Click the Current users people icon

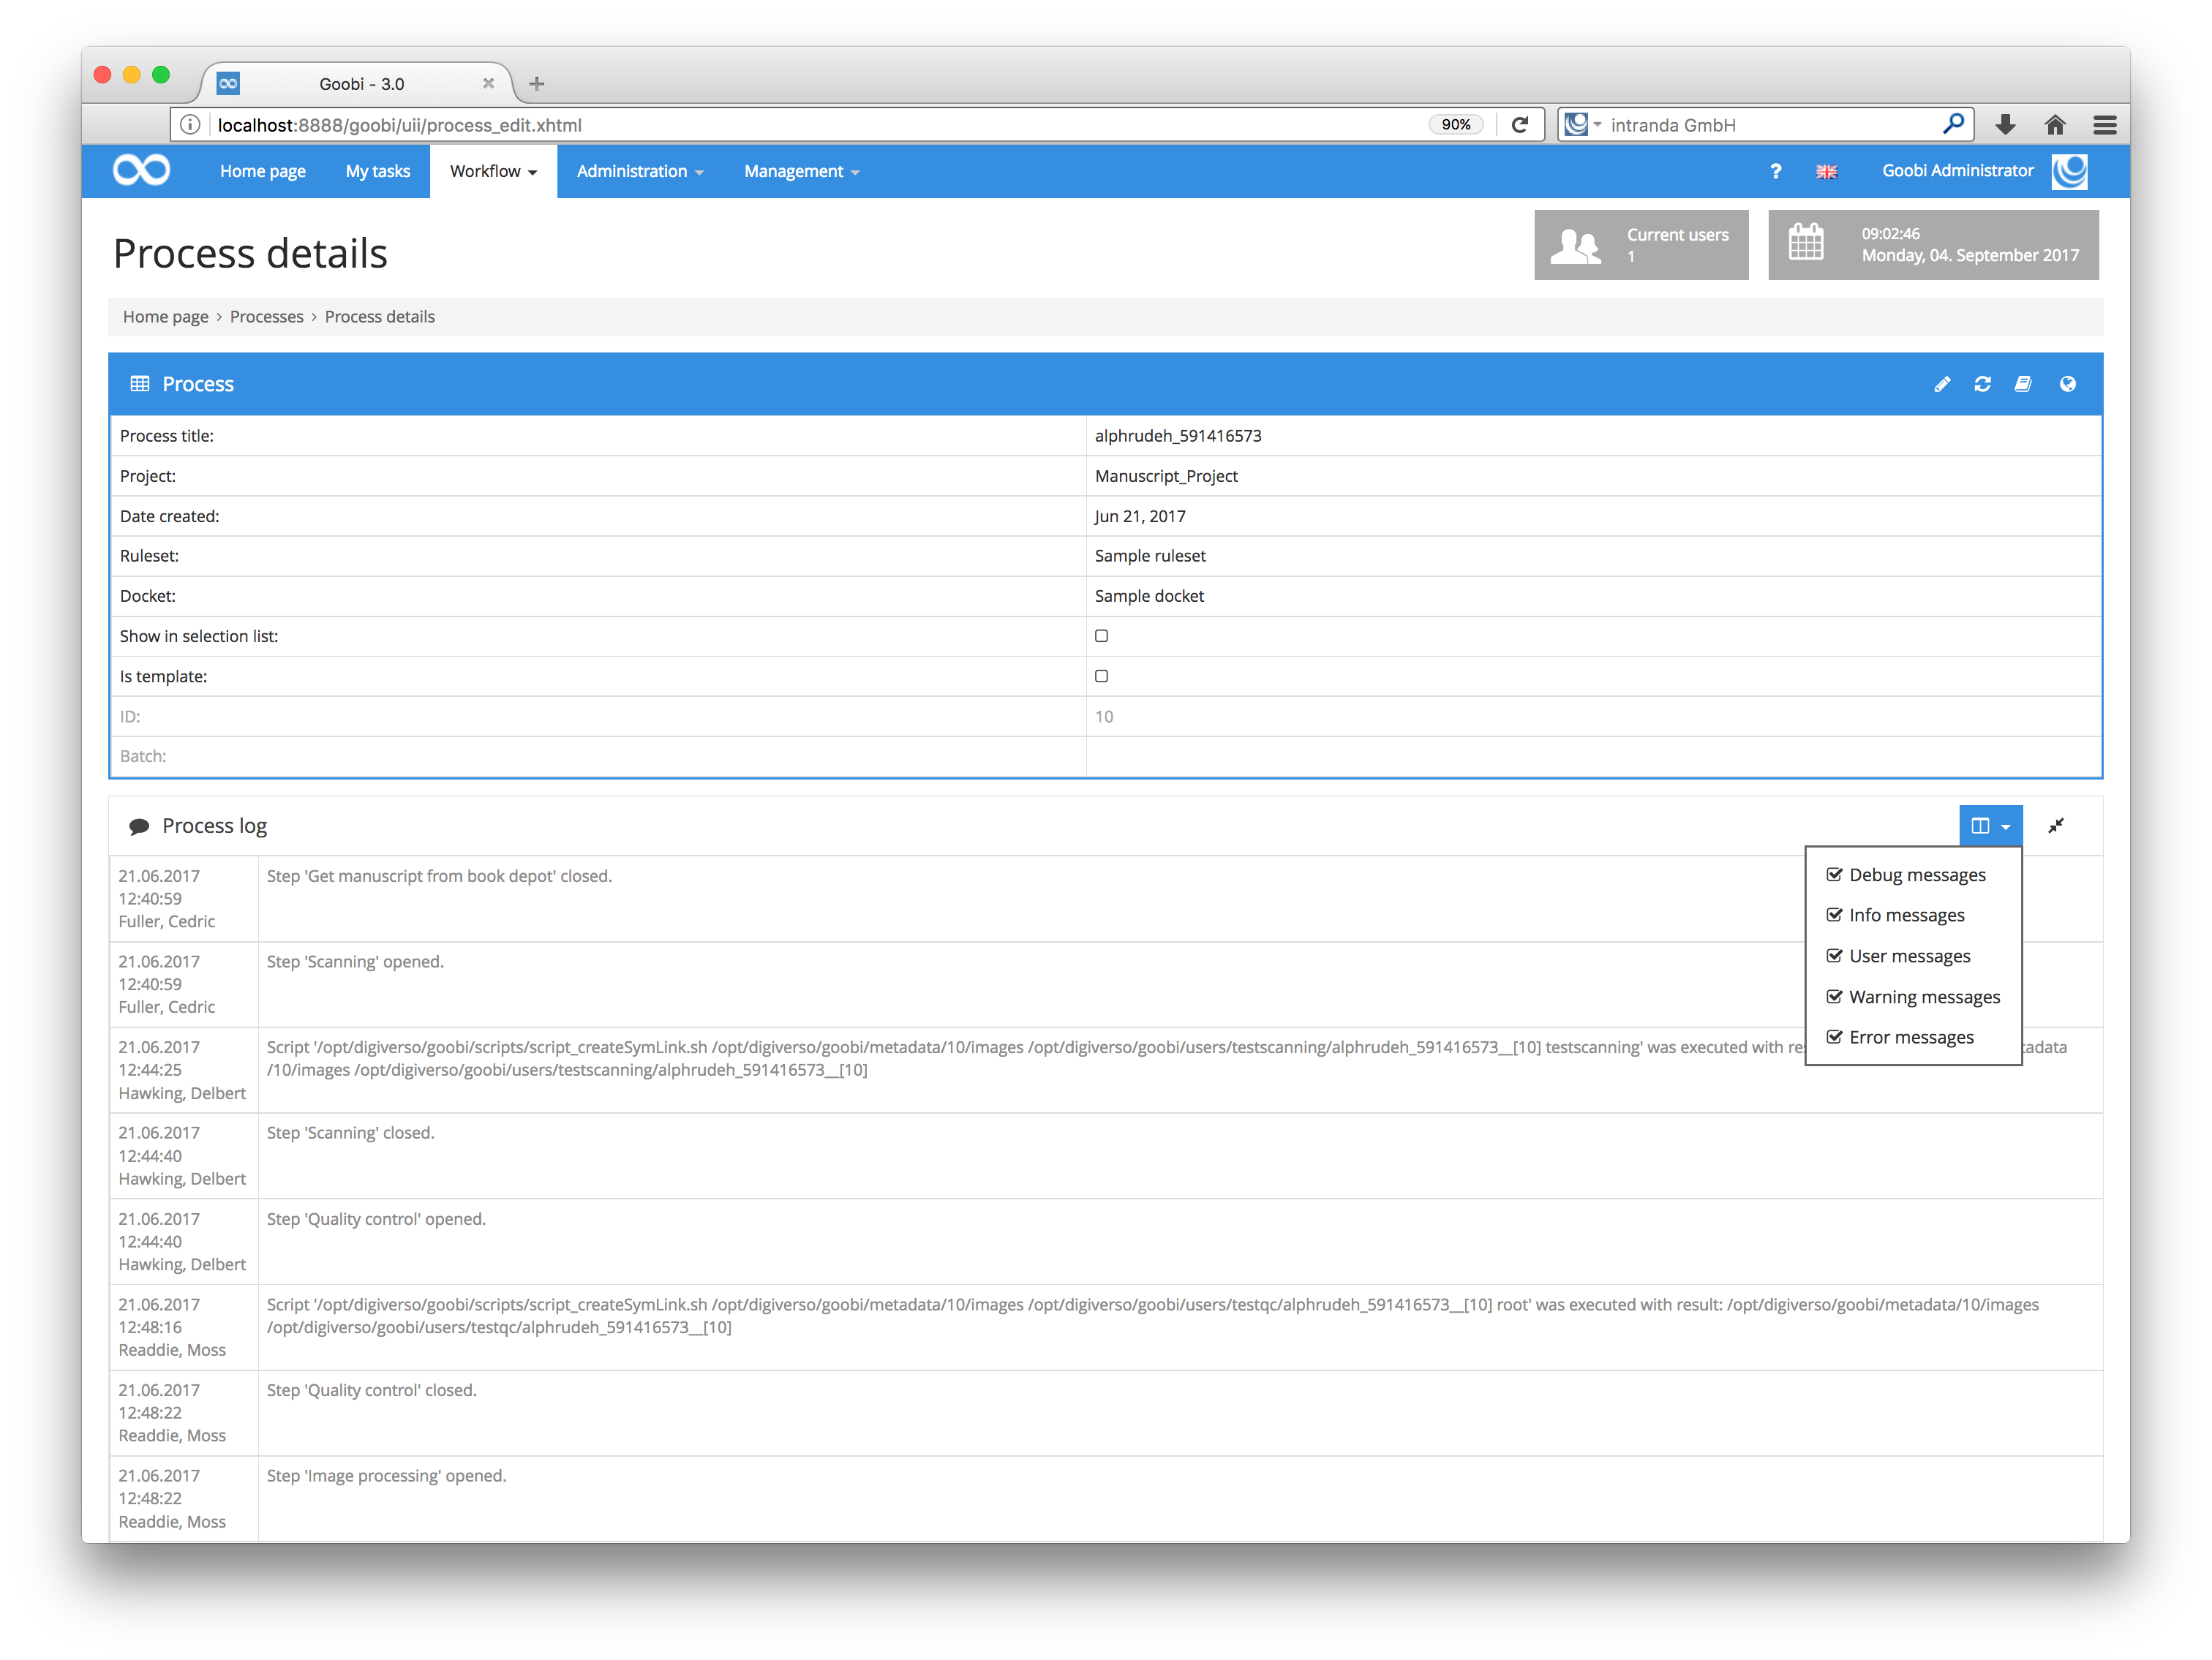[x=1575, y=245]
